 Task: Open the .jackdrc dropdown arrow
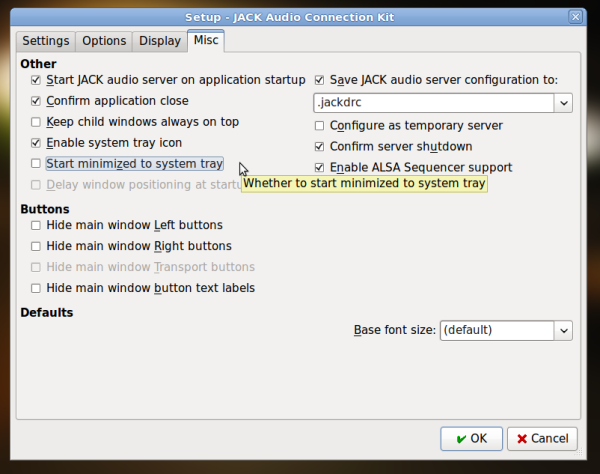pyautogui.click(x=563, y=103)
